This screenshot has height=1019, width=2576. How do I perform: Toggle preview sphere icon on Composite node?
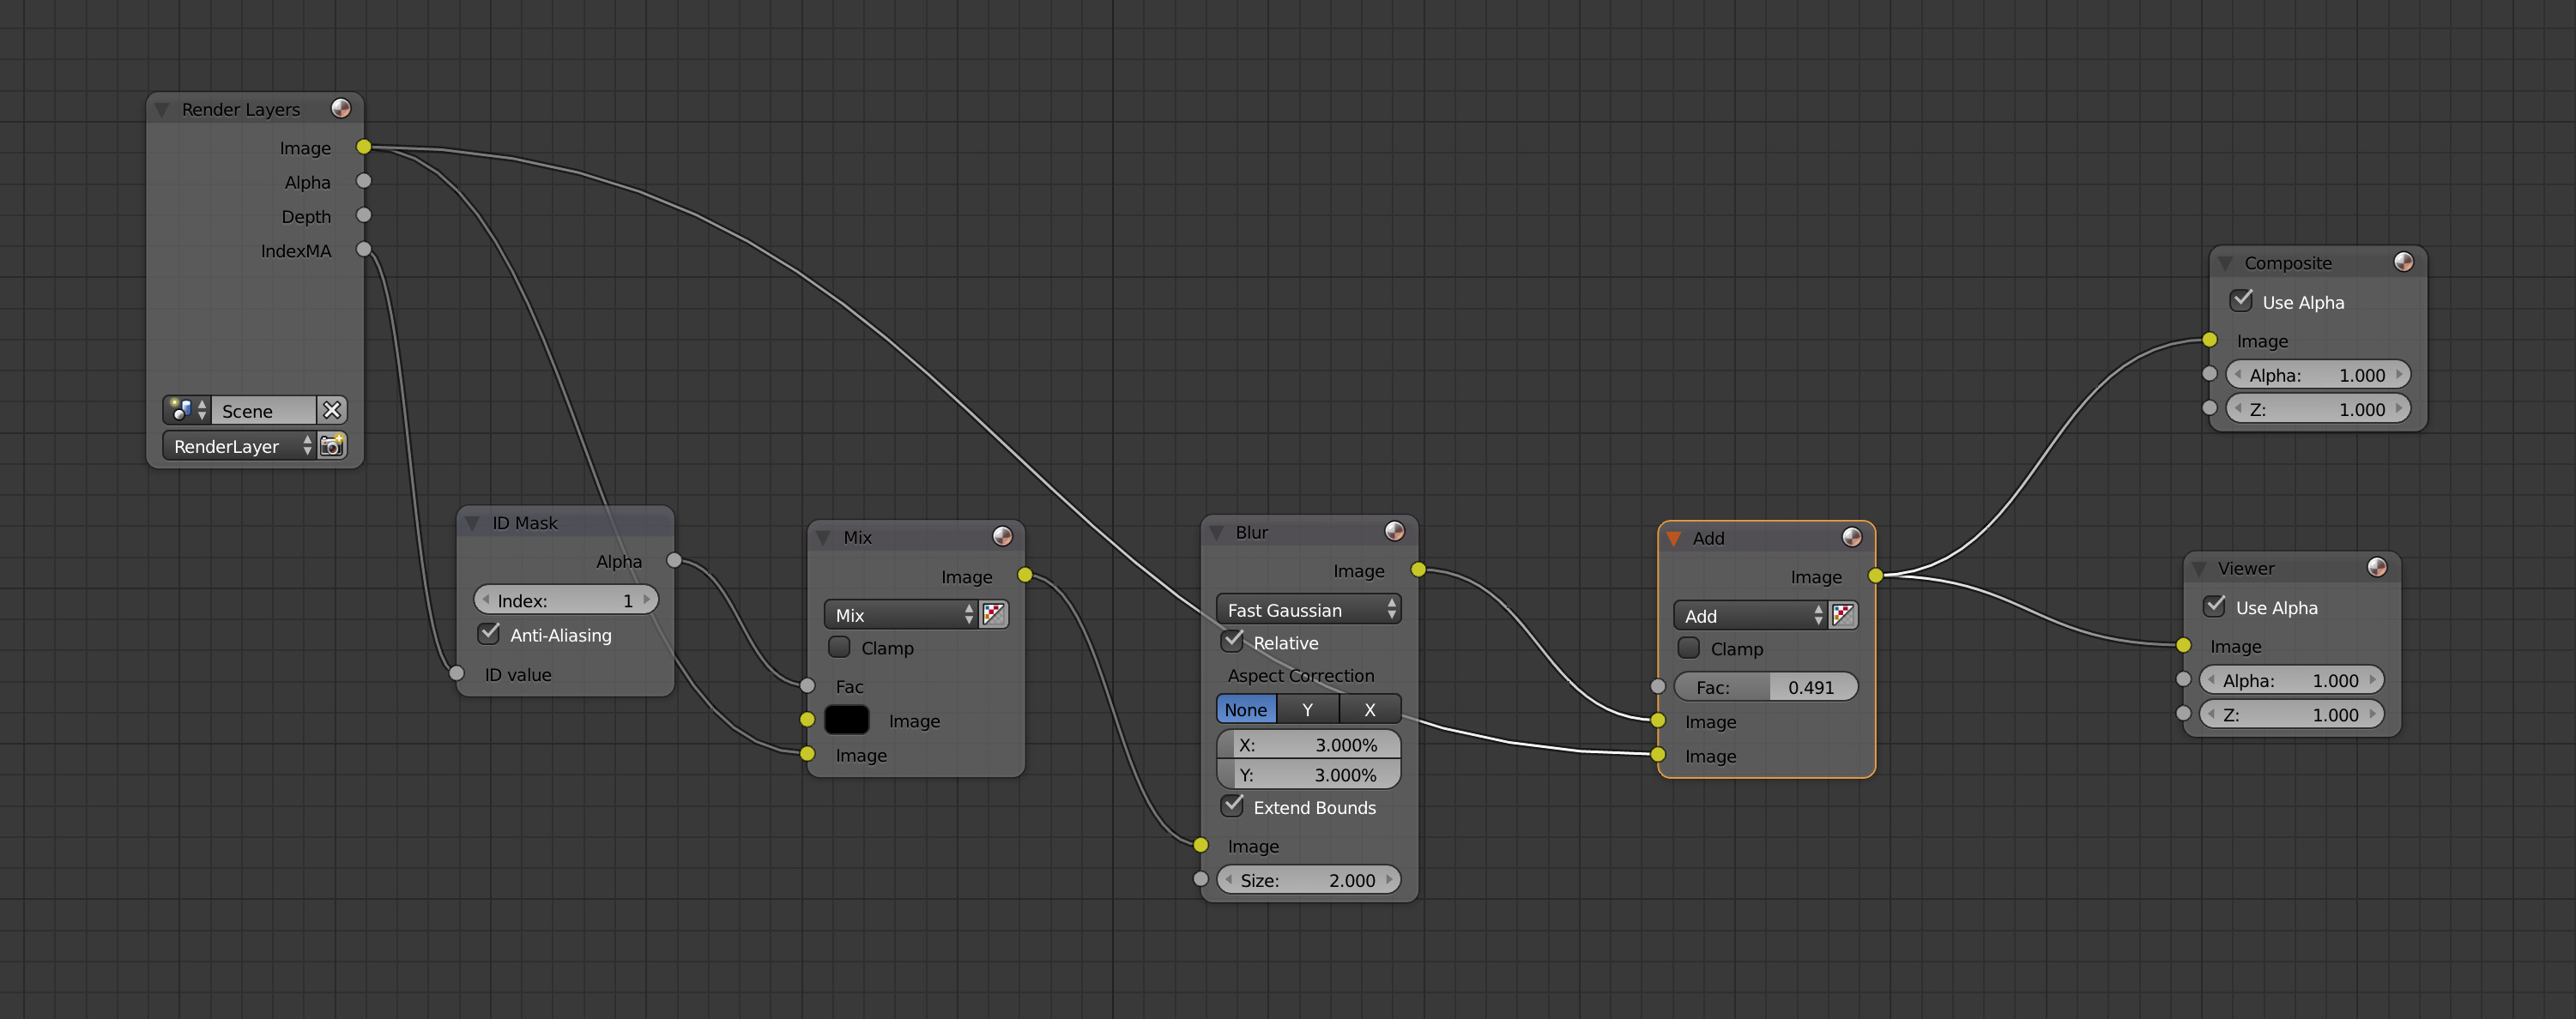pyautogui.click(x=2404, y=262)
